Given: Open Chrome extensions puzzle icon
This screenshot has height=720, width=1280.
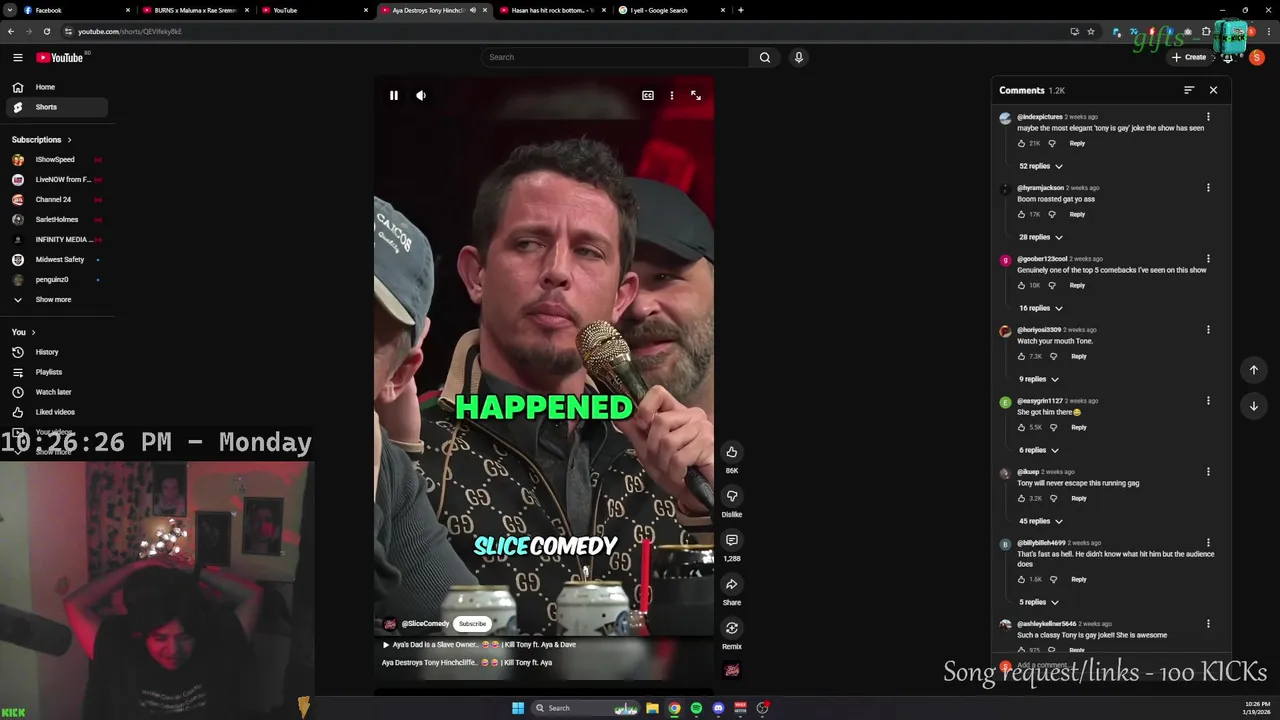Looking at the screenshot, I should [1206, 31].
